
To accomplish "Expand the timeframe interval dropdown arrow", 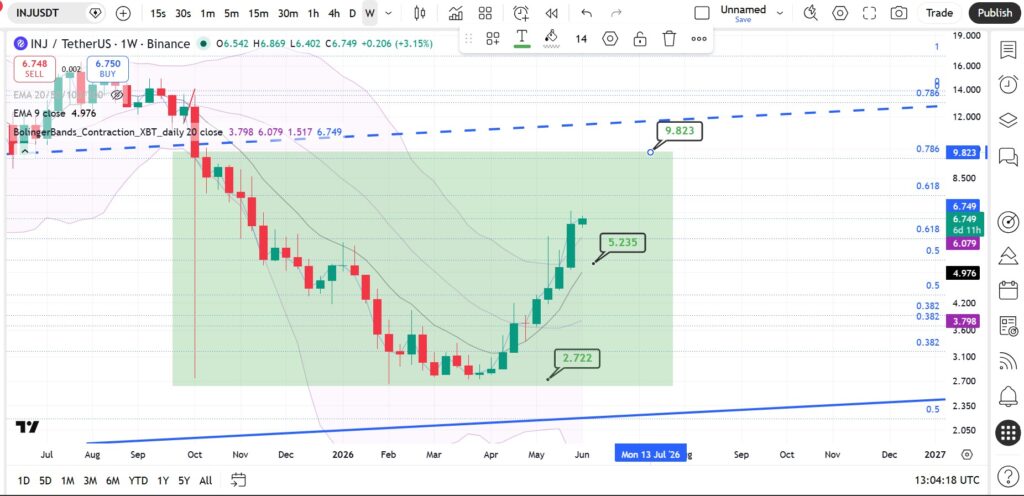I will [389, 13].
